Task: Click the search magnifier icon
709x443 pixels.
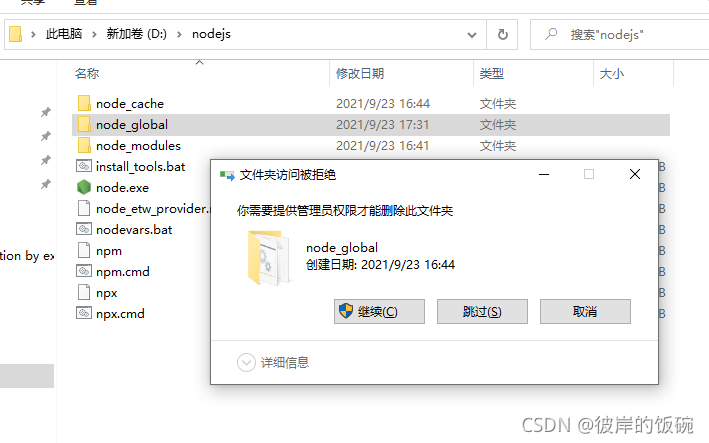Action: pyautogui.click(x=551, y=34)
